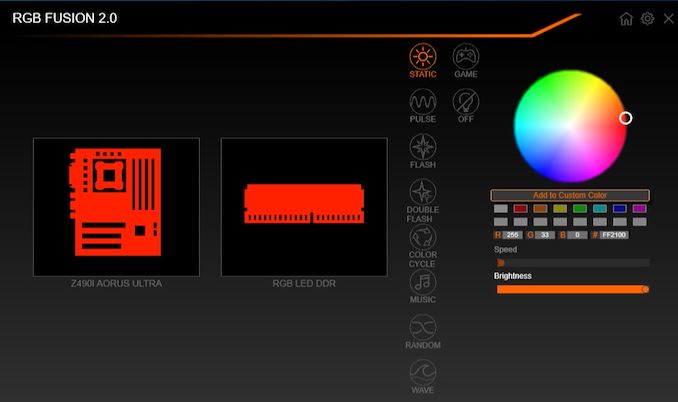The image size is (678, 402).
Task: Click the Z490I AORUS ULTRA label
Action: pyautogui.click(x=116, y=284)
